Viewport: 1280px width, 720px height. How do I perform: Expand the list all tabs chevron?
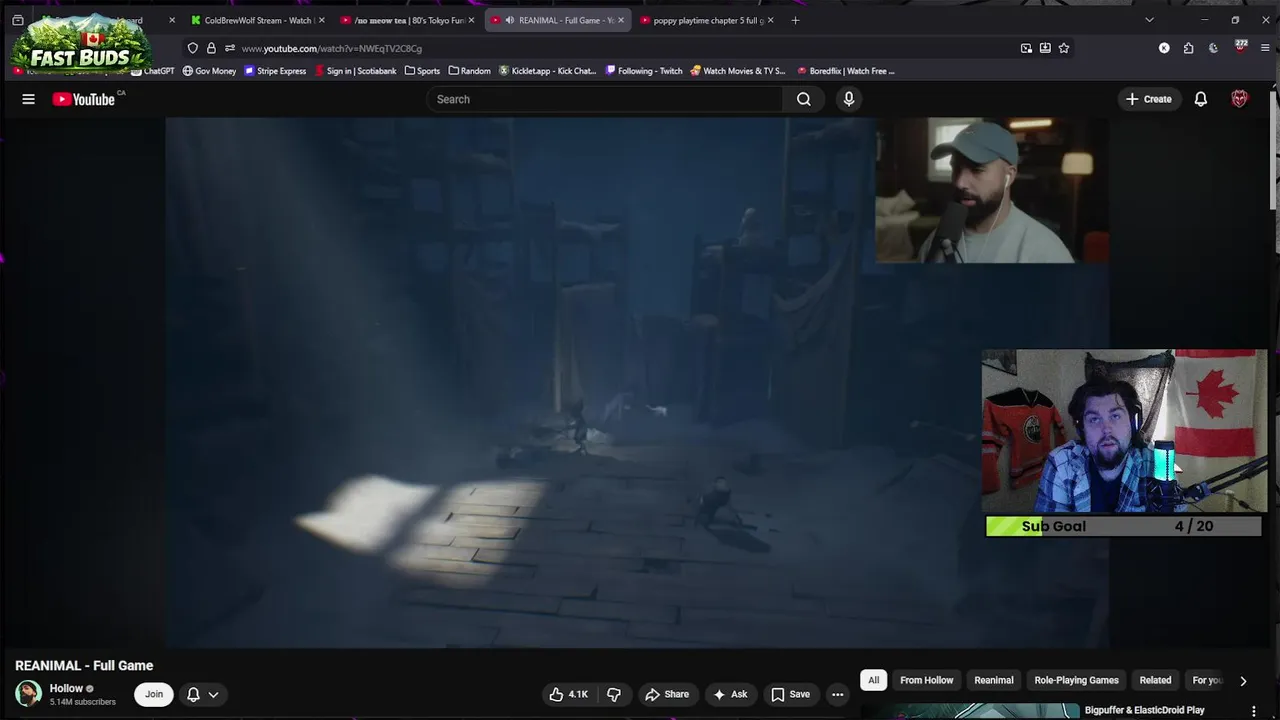coord(1149,20)
